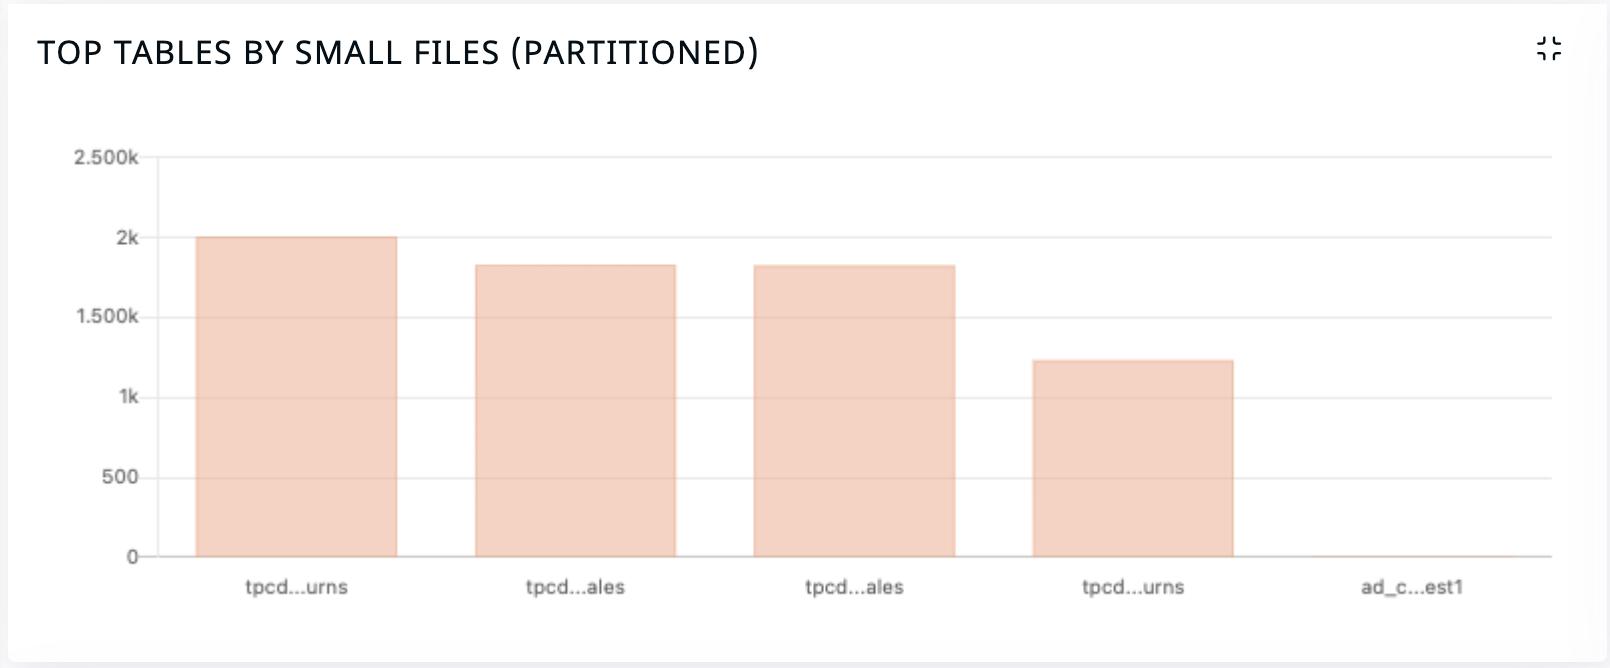1610x668 pixels.
Task: Click the second tpcd...urns axis label
Action: (x=1133, y=587)
